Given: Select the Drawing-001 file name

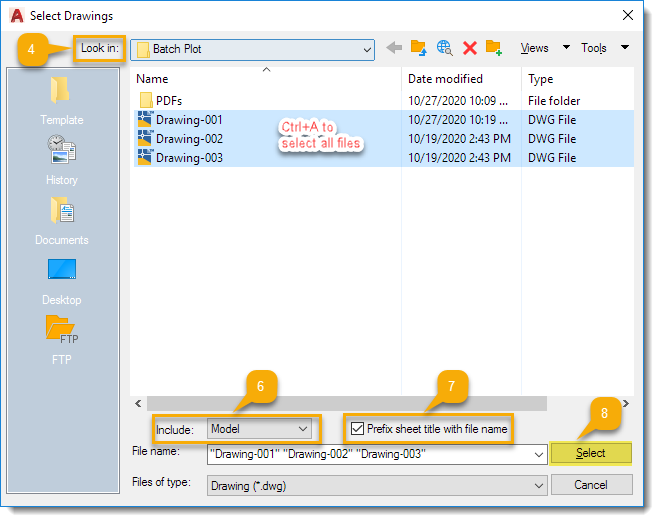Looking at the screenshot, I should click(189, 120).
